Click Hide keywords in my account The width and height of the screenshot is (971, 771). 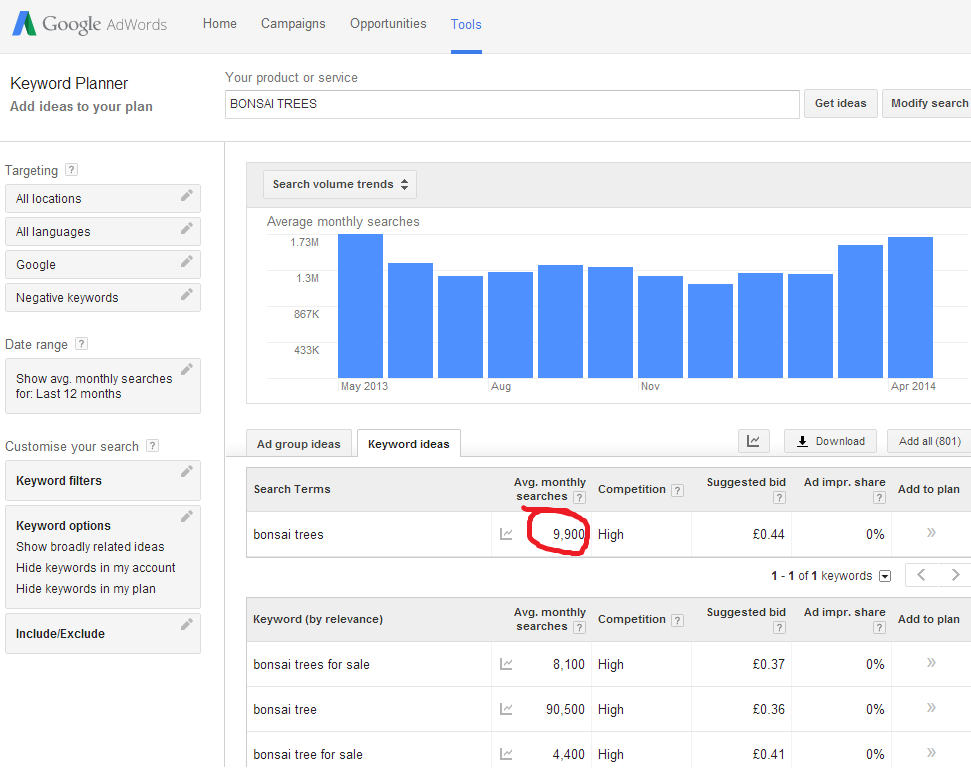(x=96, y=568)
